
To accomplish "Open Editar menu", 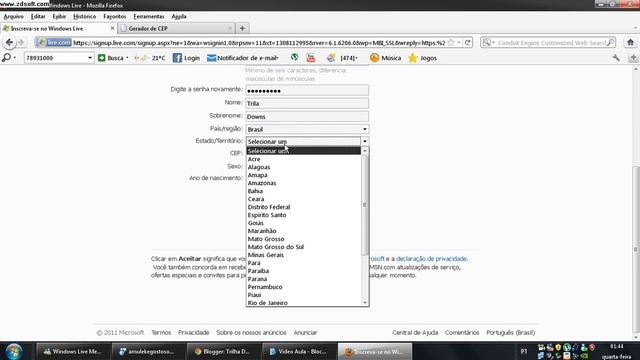I will [38, 16].
